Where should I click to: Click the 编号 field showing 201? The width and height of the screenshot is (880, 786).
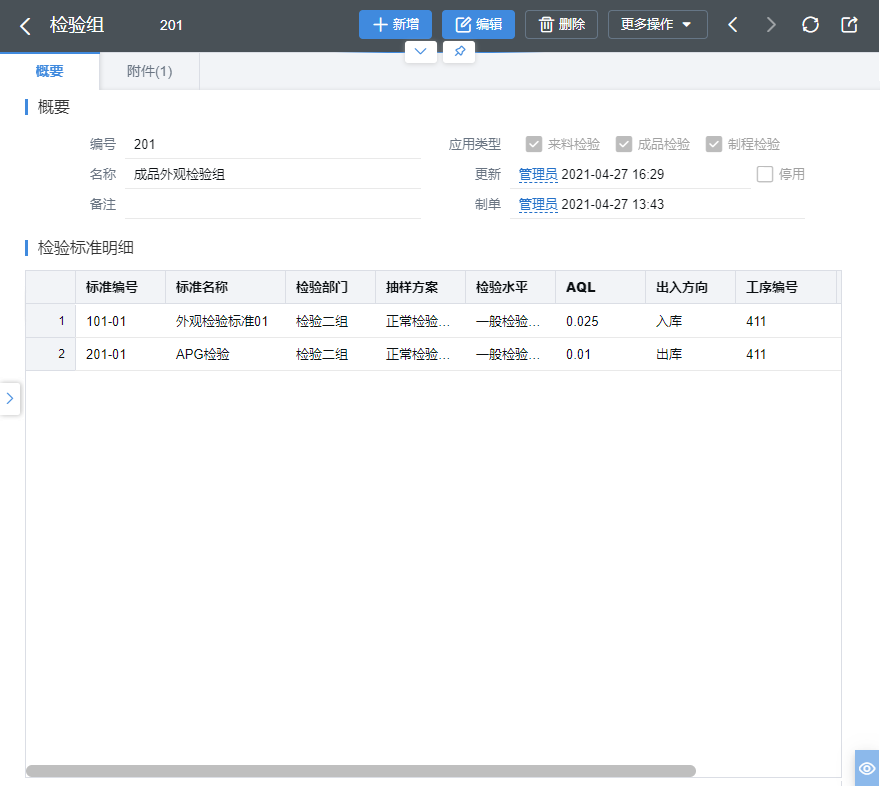273,144
